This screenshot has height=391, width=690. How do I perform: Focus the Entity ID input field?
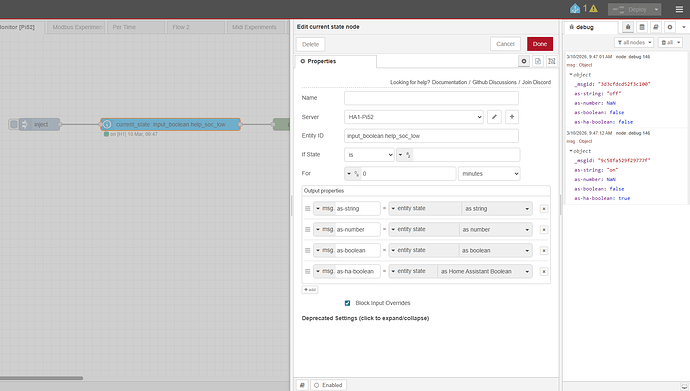(431, 136)
